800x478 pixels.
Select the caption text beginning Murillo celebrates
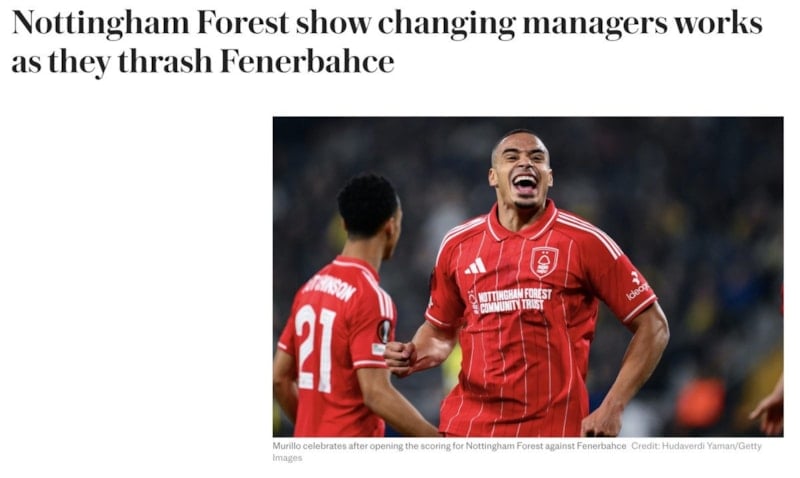(449, 446)
